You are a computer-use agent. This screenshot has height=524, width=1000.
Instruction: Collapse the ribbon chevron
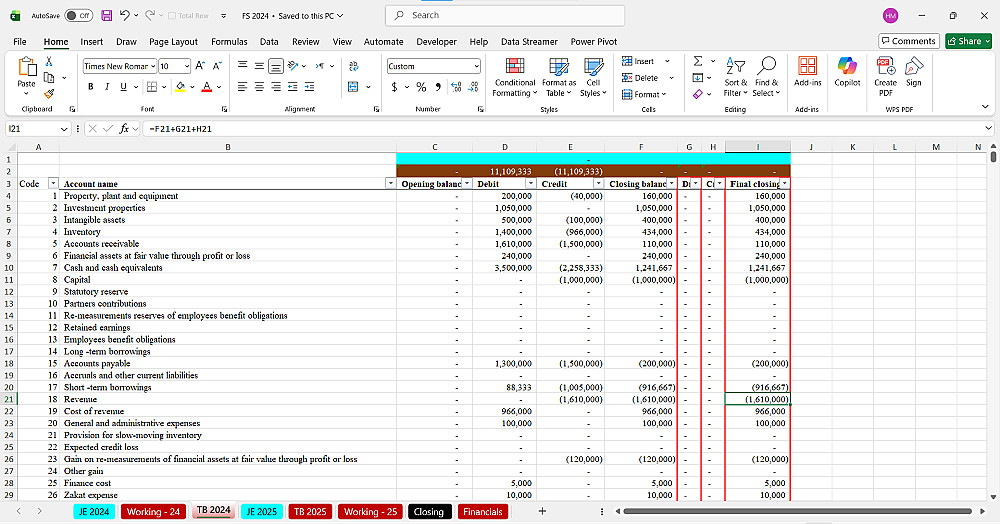985,106
